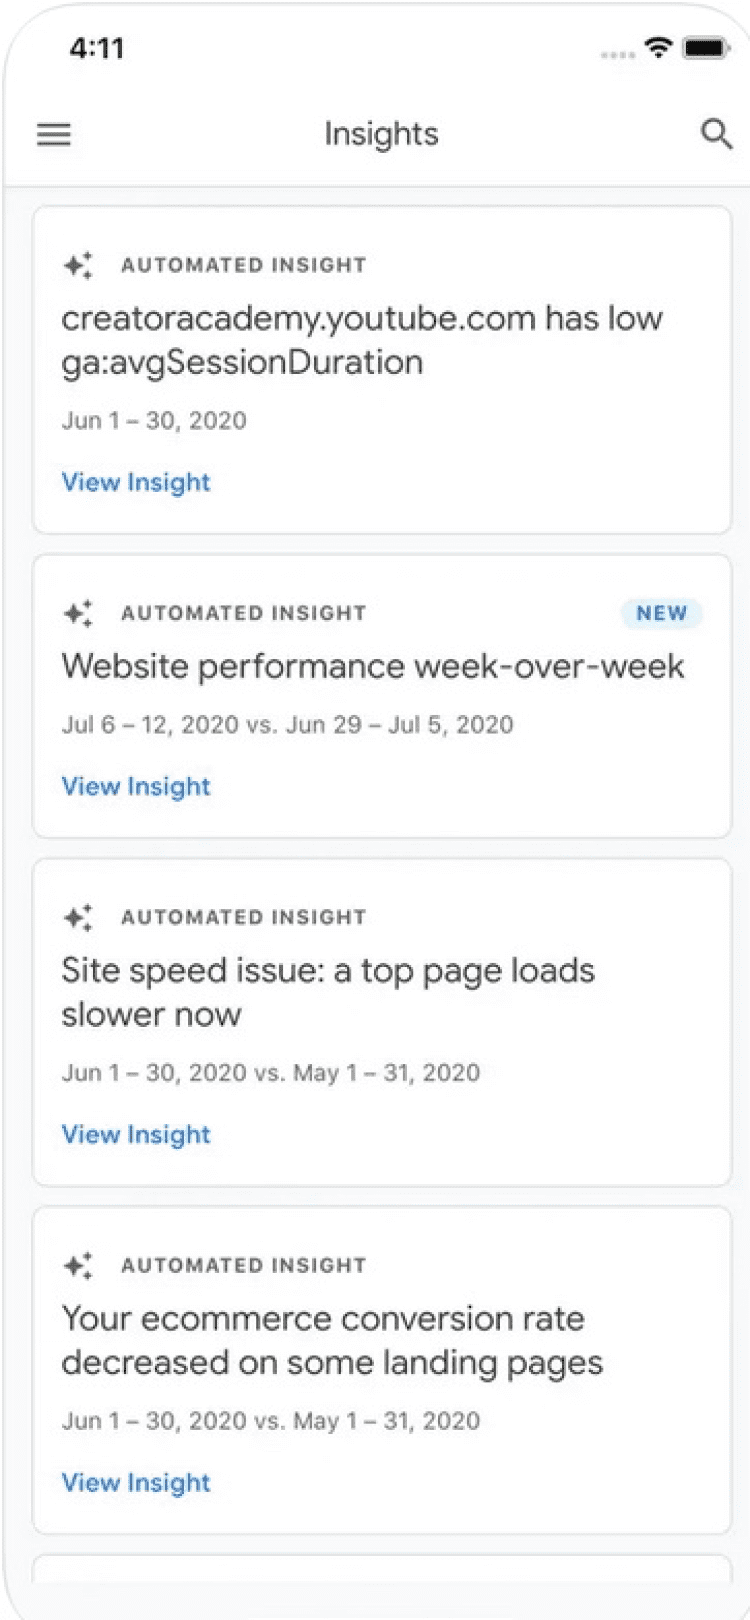View Insight for site speed issue
The width and height of the screenshot is (750, 1620).
[x=136, y=1134]
